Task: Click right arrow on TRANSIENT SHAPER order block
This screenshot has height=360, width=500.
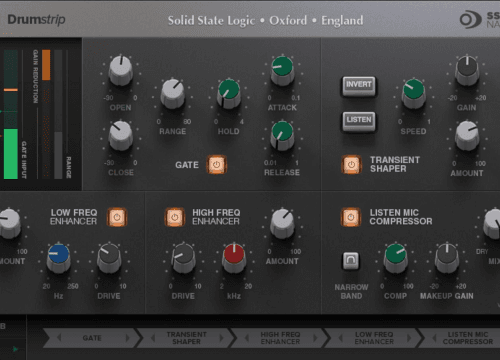Action: click(x=221, y=338)
